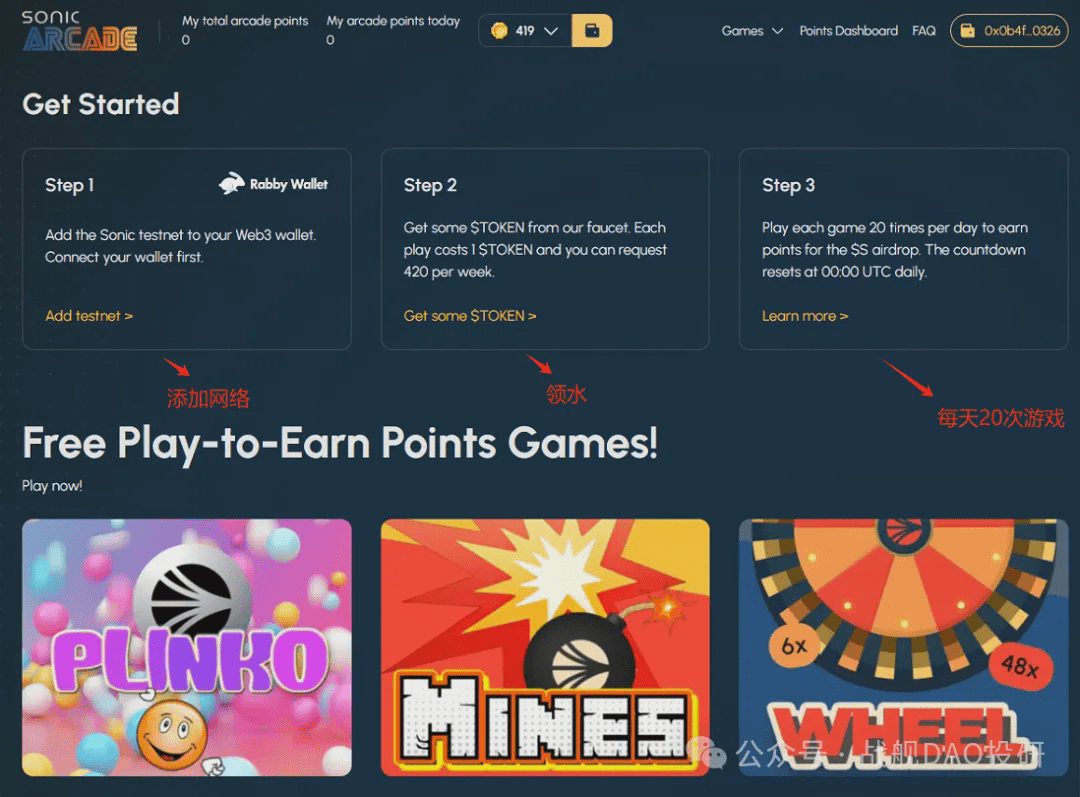Select the Step 3 card
The height and width of the screenshot is (797, 1080).
[903, 249]
